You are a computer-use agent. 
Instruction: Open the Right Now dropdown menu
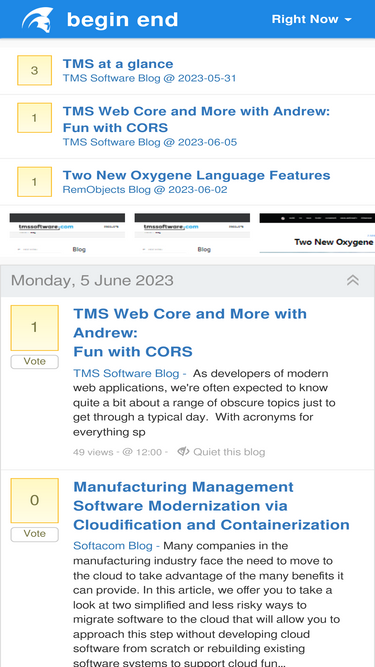coord(312,19)
